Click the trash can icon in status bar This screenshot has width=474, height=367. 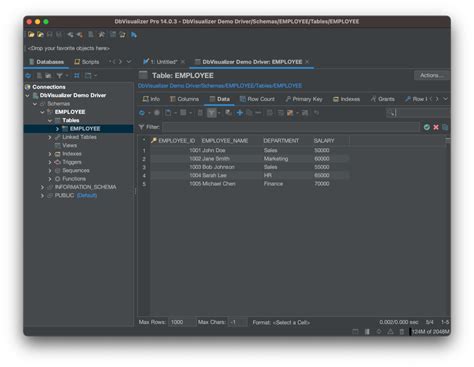(402, 332)
